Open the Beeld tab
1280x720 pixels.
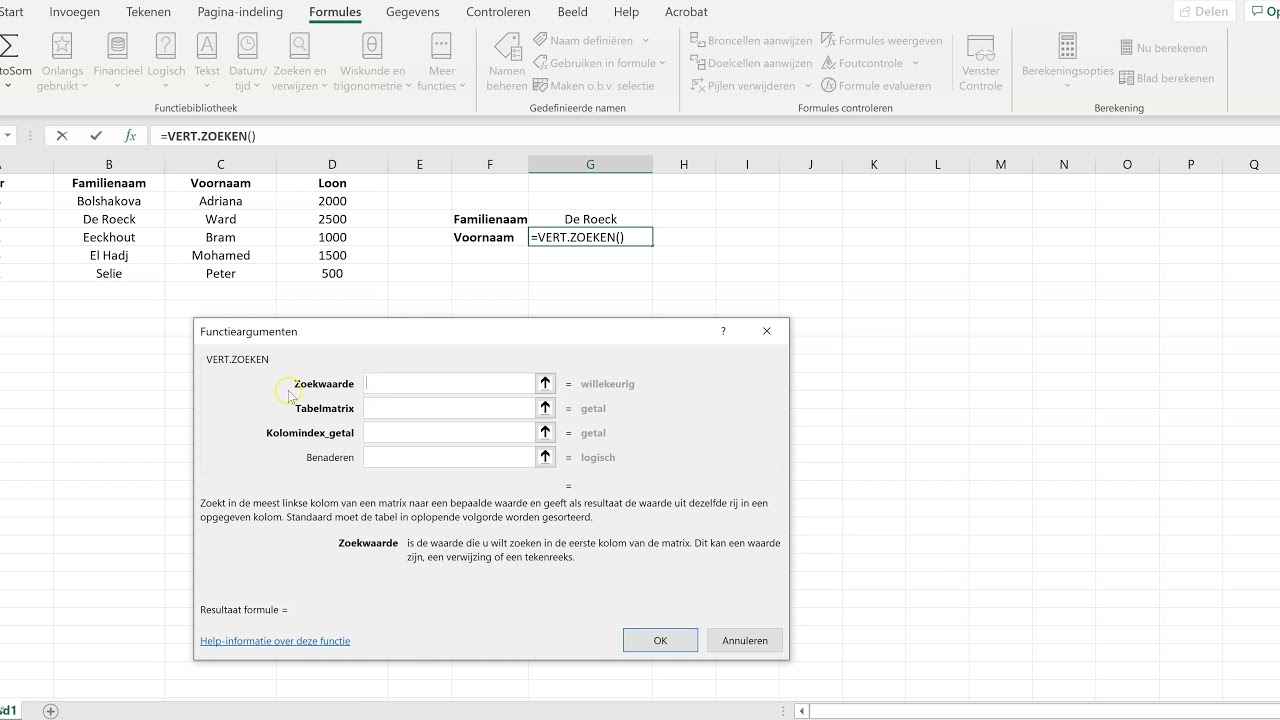tap(573, 12)
